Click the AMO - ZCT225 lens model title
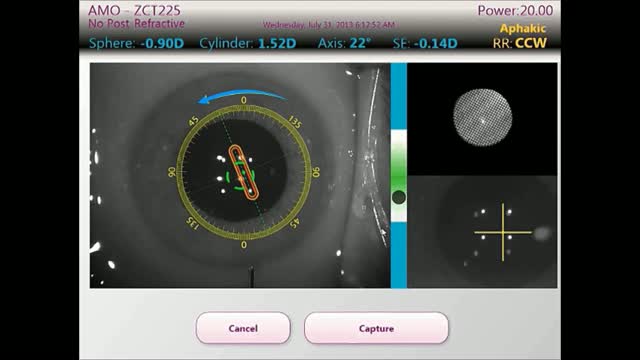The height and width of the screenshot is (360, 640). [x=134, y=10]
